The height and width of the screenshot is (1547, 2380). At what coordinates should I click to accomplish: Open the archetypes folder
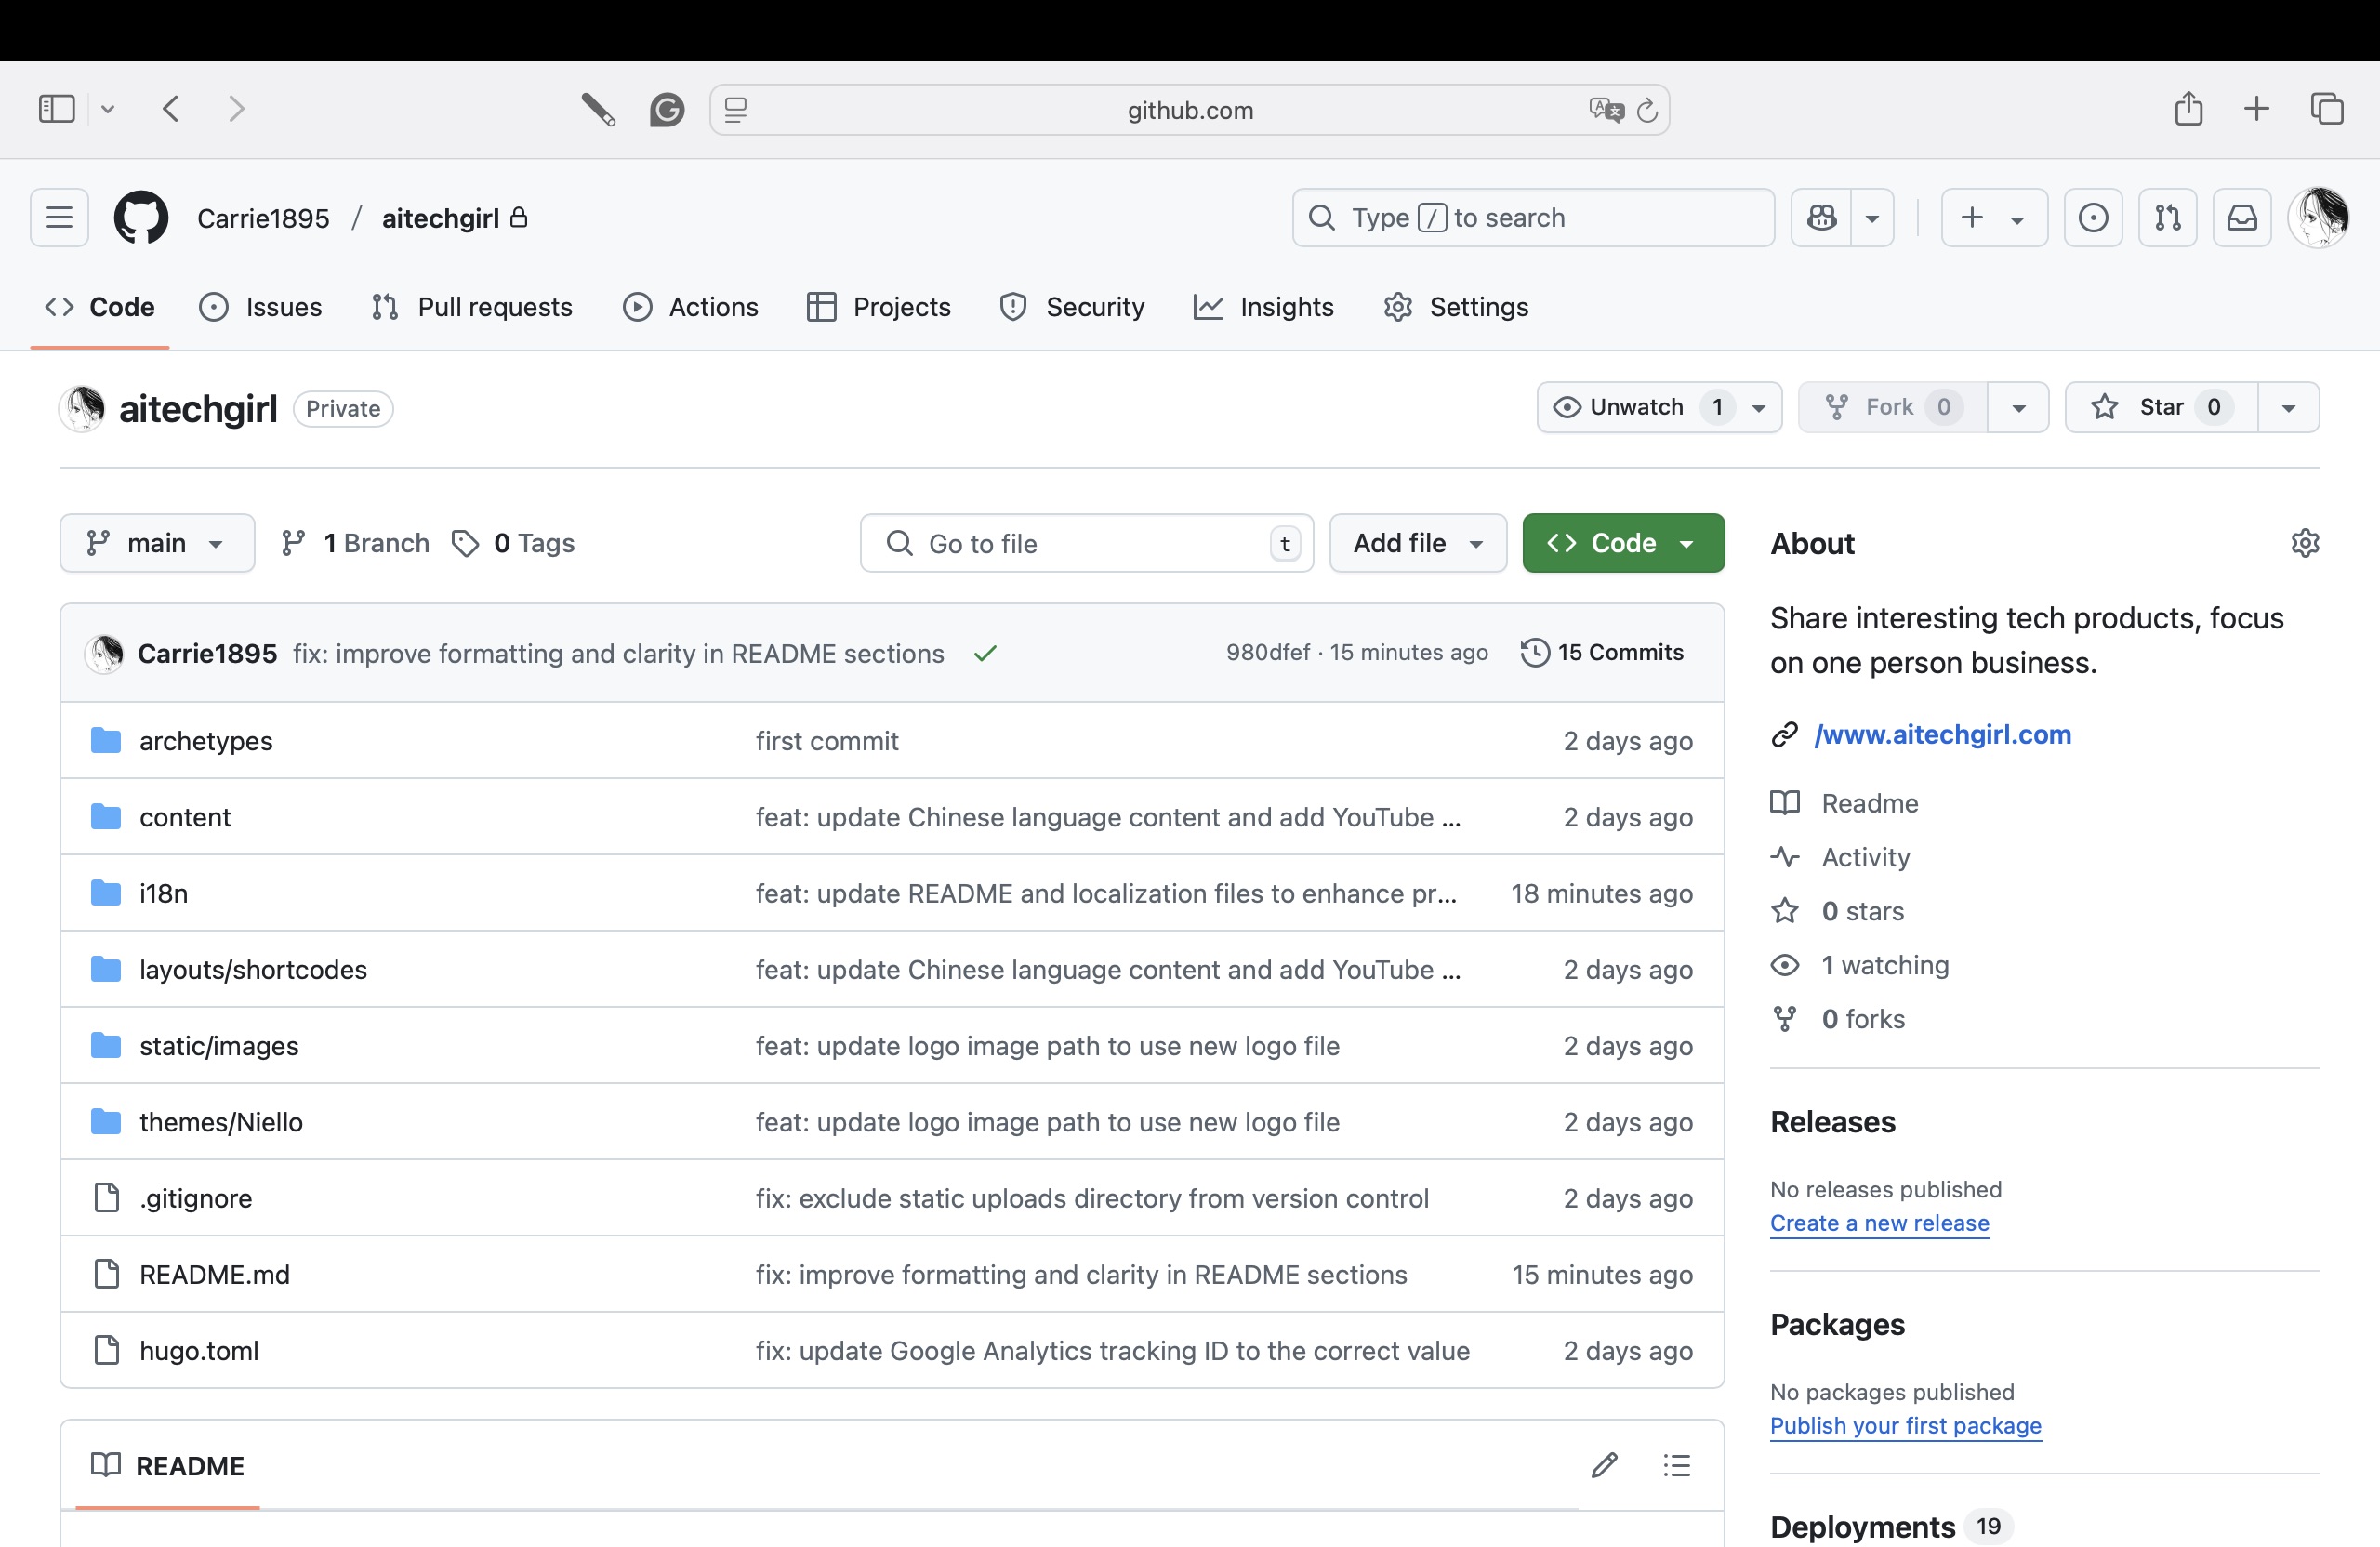point(206,741)
